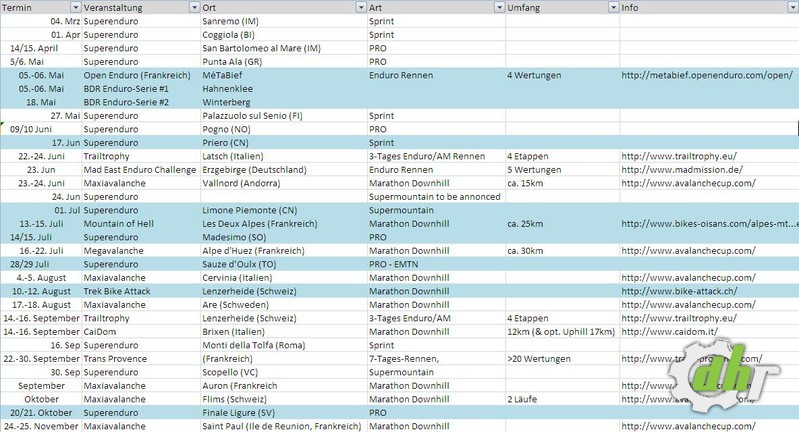Open the Umfang column filter dropdown
The image size is (799, 432).
point(613,8)
